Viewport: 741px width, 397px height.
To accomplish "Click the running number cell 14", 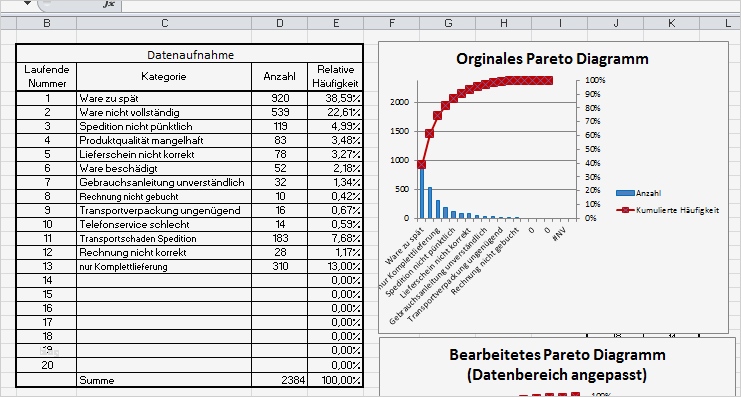I will click(46, 281).
